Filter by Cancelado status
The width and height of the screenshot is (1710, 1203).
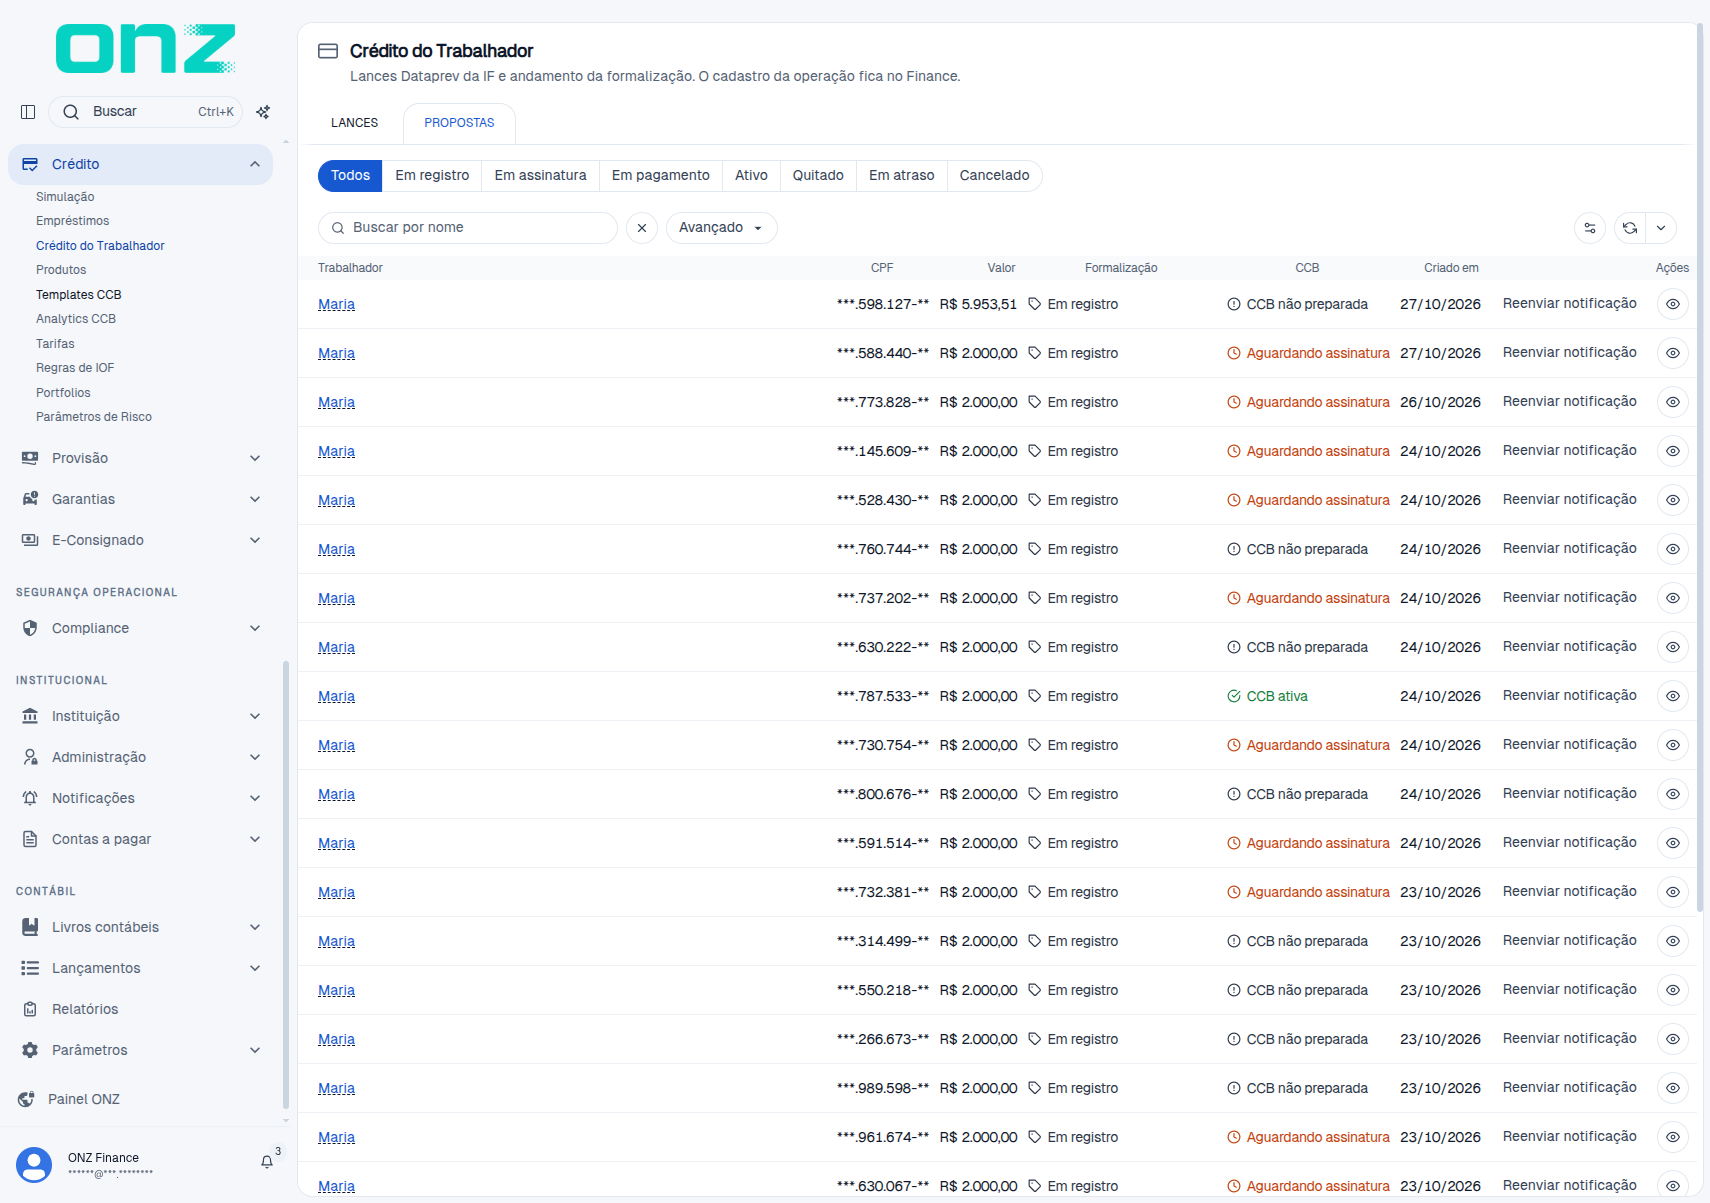click(994, 176)
